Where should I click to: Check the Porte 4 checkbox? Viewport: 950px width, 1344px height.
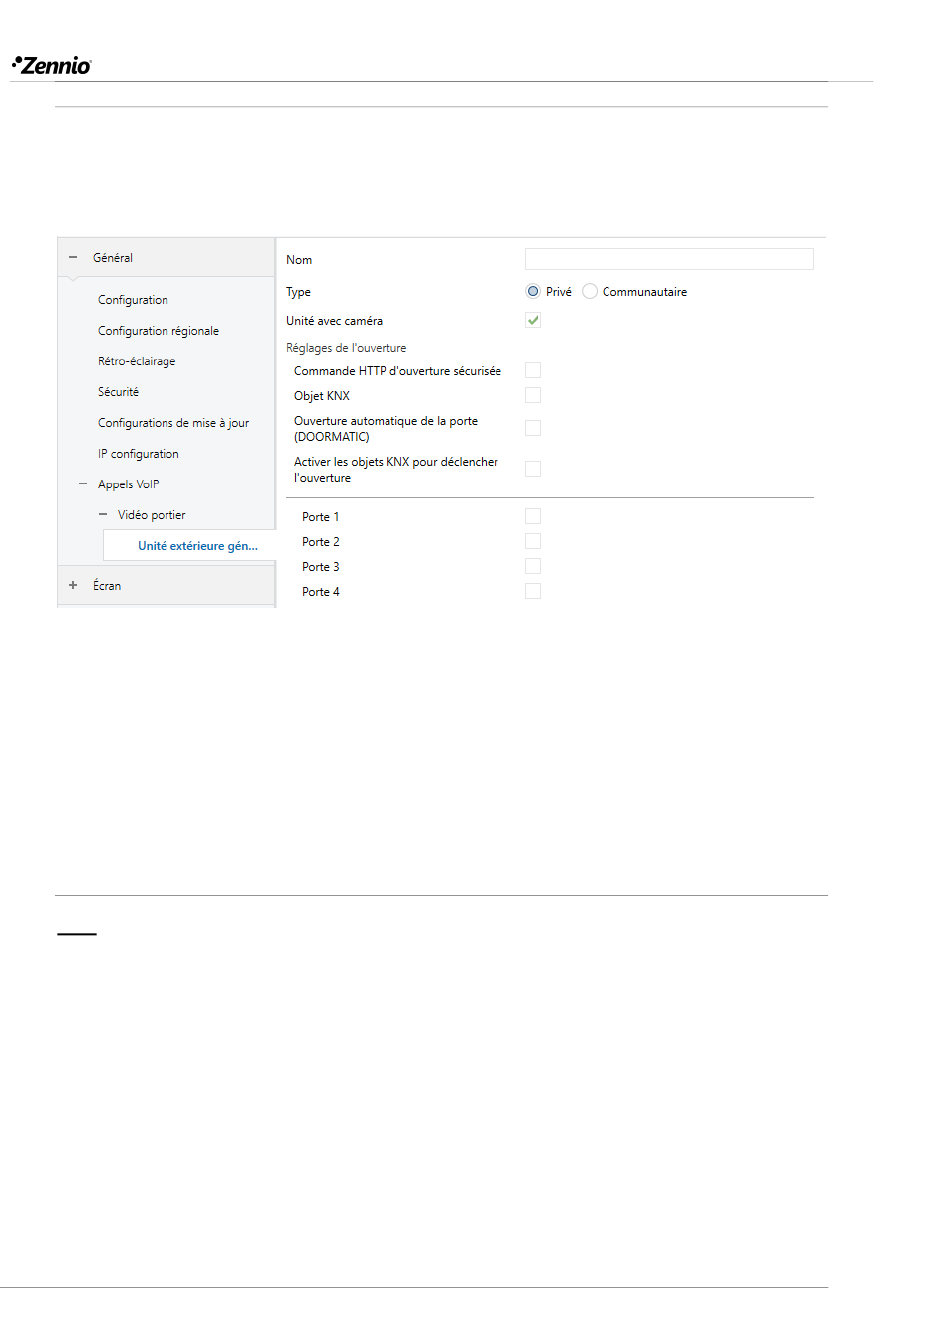pos(533,591)
